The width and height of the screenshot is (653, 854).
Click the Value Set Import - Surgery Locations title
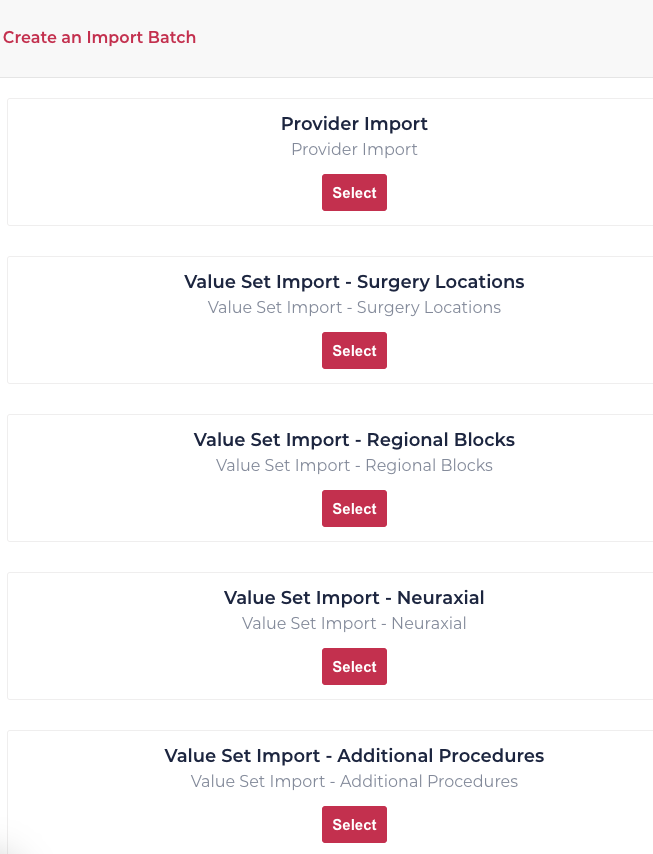click(x=354, y=281)
